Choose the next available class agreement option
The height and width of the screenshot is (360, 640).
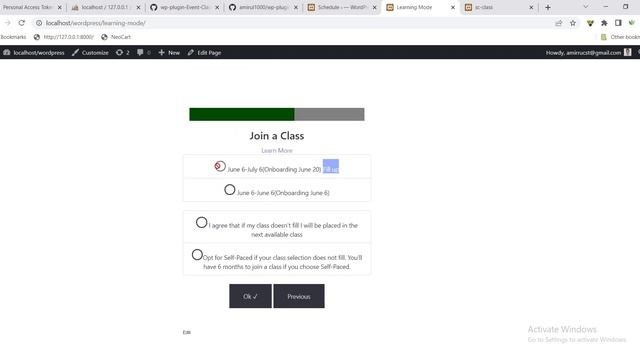pos(202,222)
